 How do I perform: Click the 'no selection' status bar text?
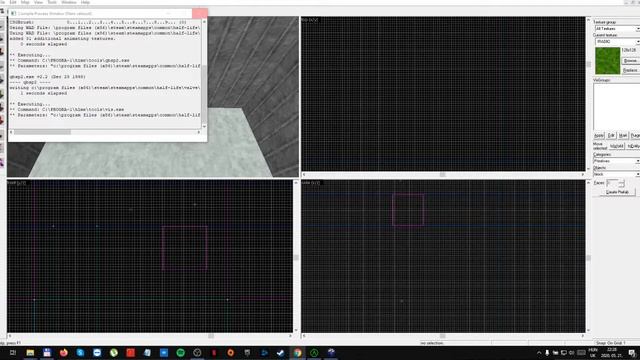(x=432, y=343)
